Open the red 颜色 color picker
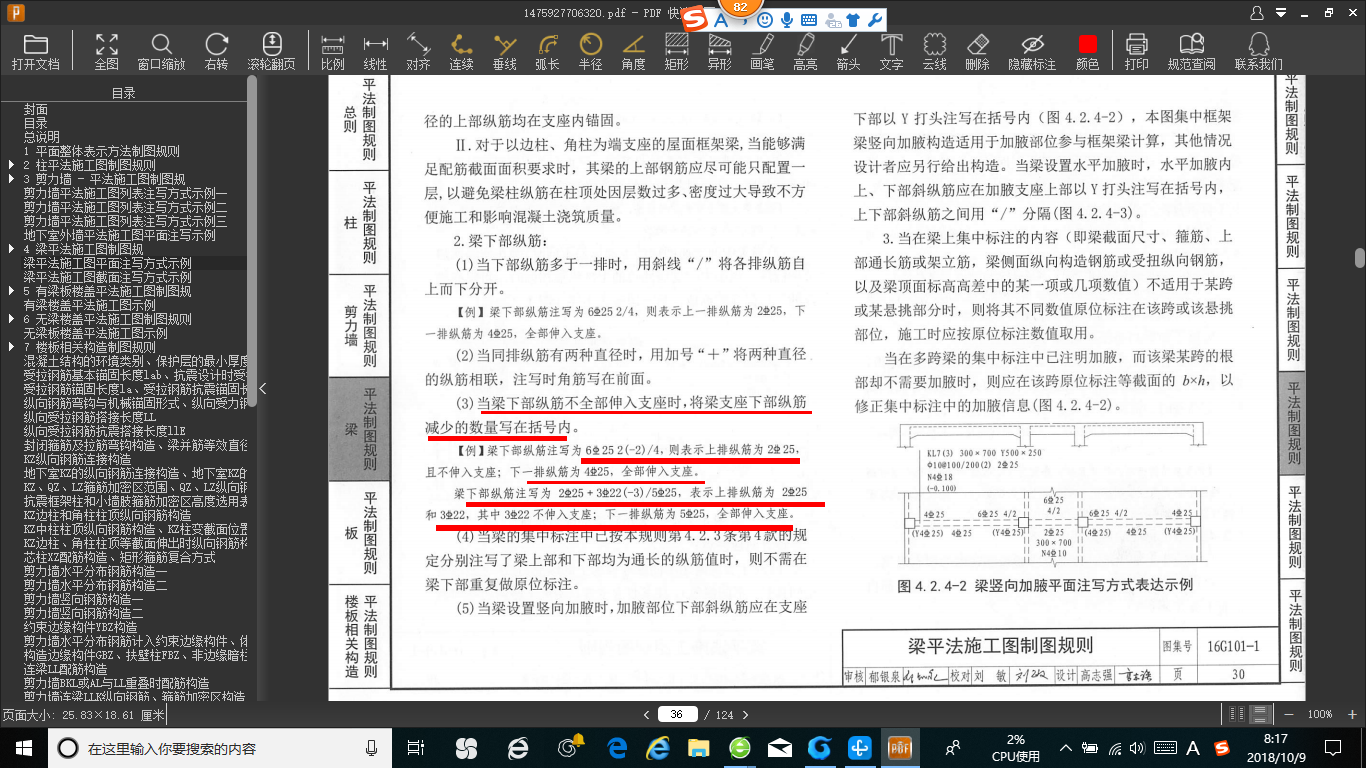The height and width of the screenshot is (768, 1366). [x=1087, y=52]
